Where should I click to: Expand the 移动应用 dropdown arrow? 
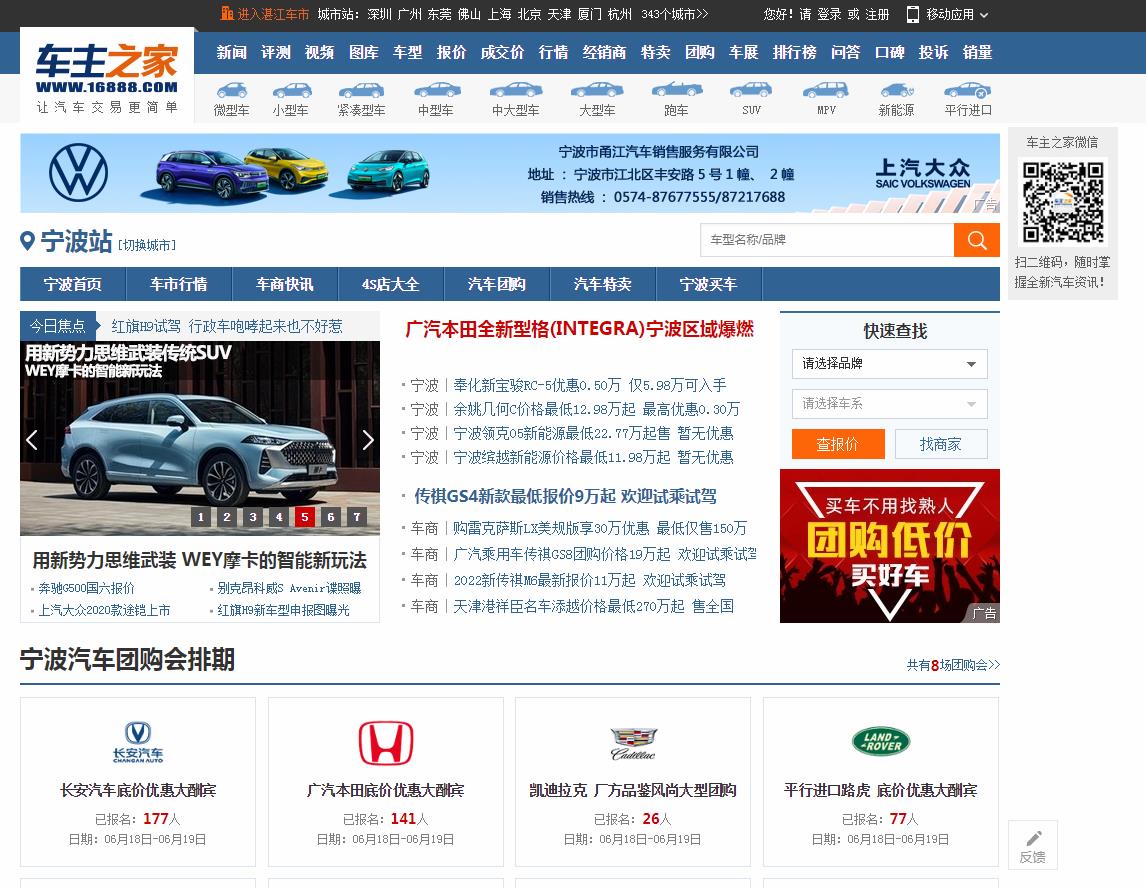984,15
